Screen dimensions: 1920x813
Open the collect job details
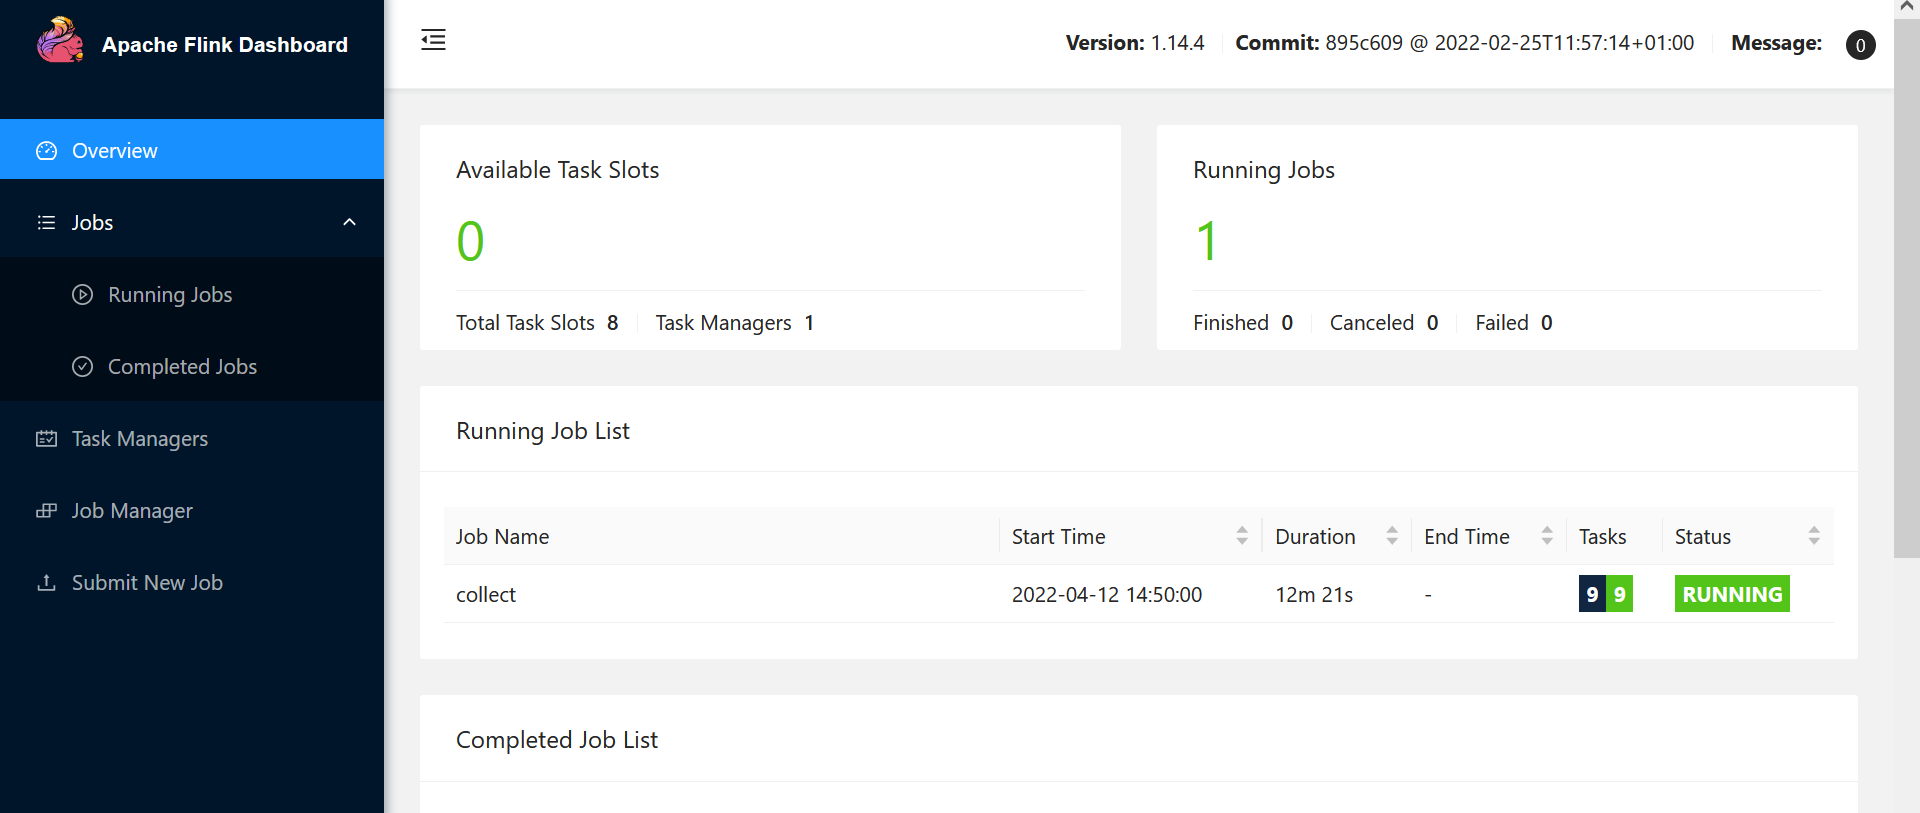[486, 595]
